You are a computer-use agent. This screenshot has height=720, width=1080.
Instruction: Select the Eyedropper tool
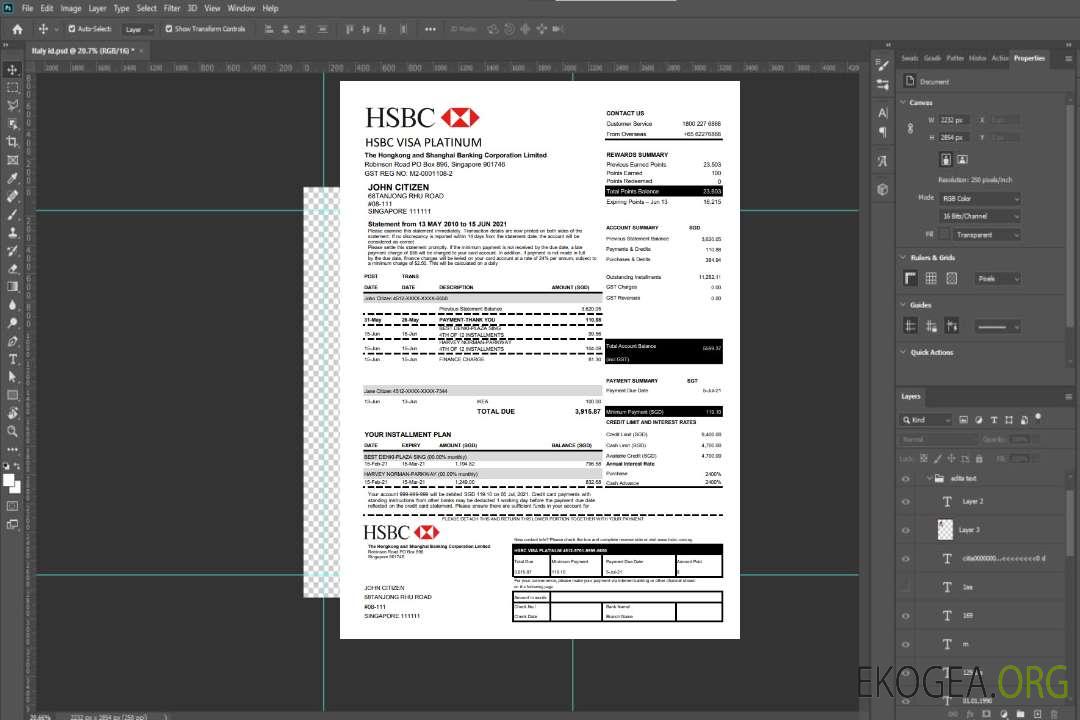pyautogui.click(x=12, y=178)
